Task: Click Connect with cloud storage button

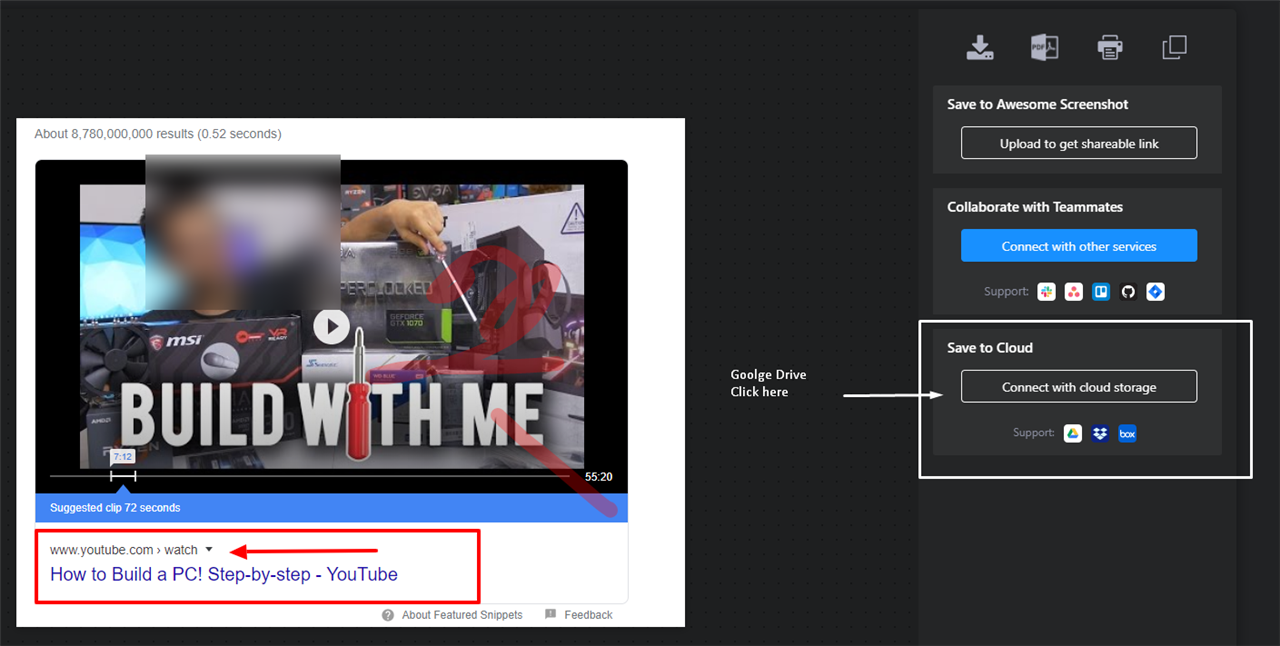Action: point(1079,387)
